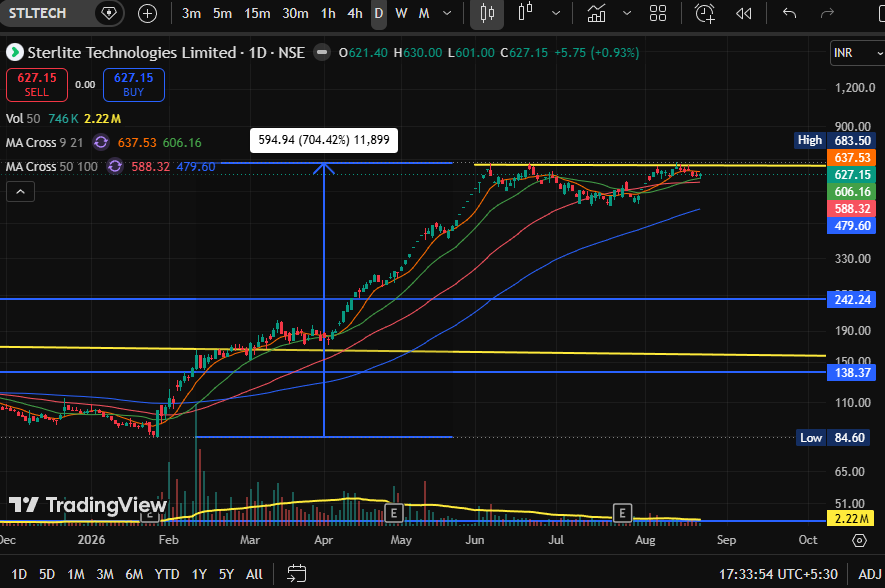Expand the chart style dropdown arrow

tap(556, 14)
